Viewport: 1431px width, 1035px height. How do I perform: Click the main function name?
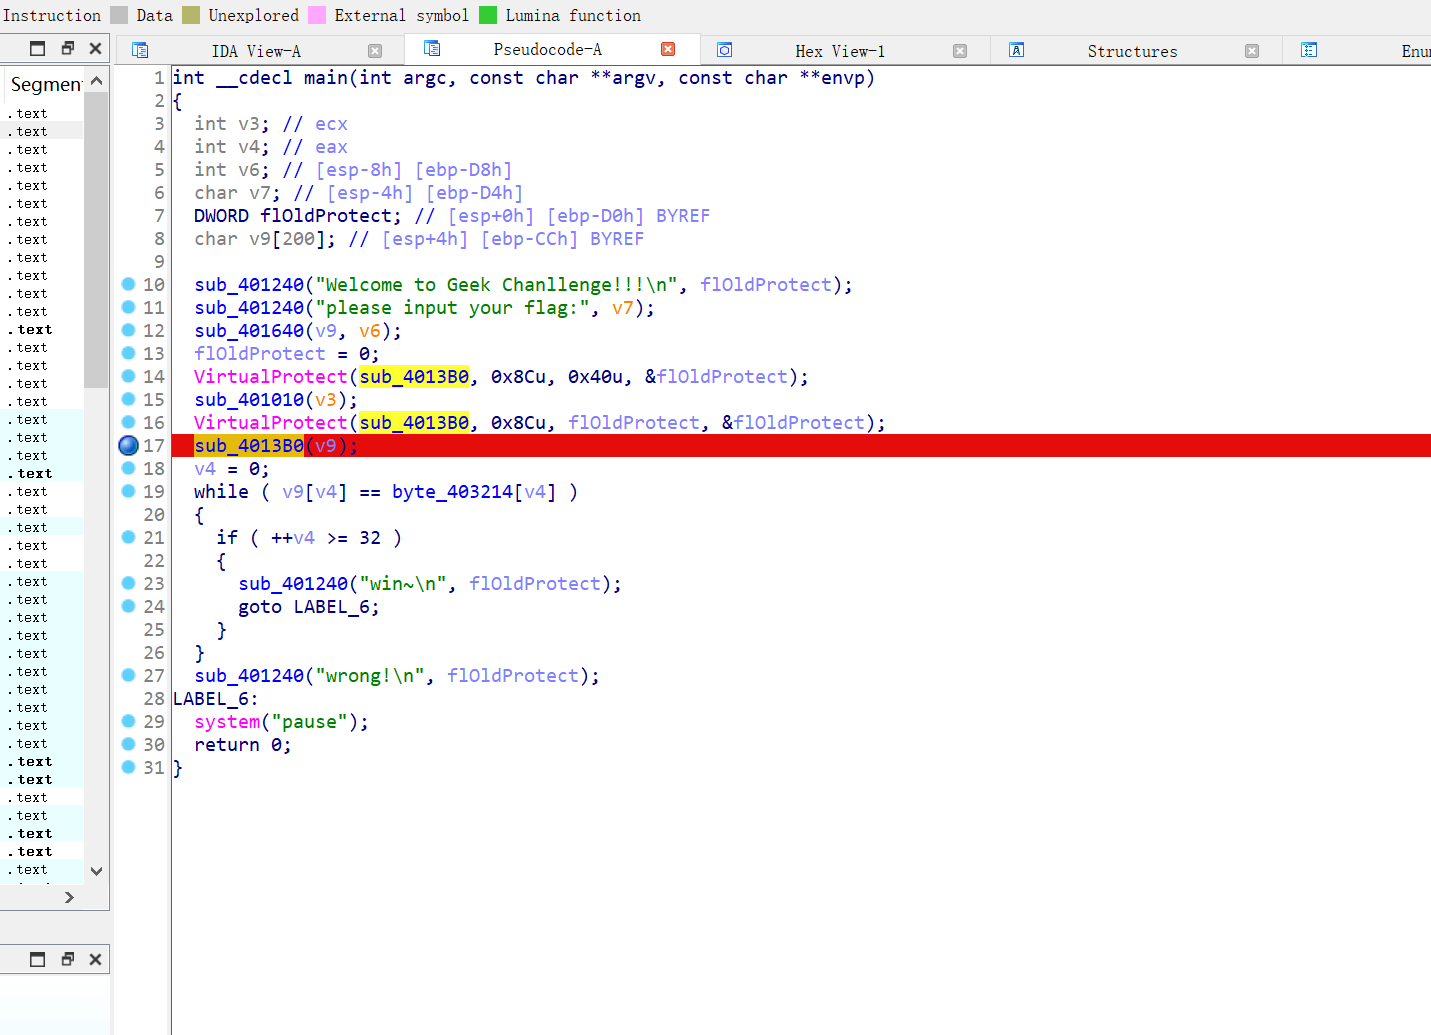point(326,78)
